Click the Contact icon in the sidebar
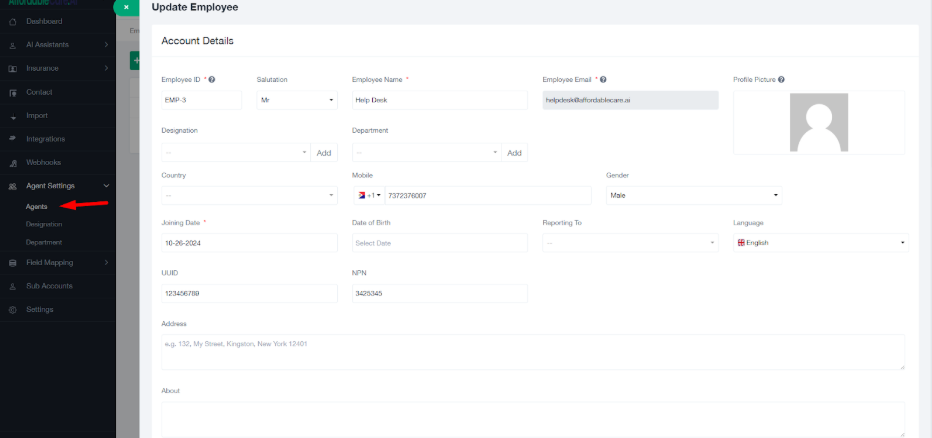 pyautogui.click(x=12, y=92)
